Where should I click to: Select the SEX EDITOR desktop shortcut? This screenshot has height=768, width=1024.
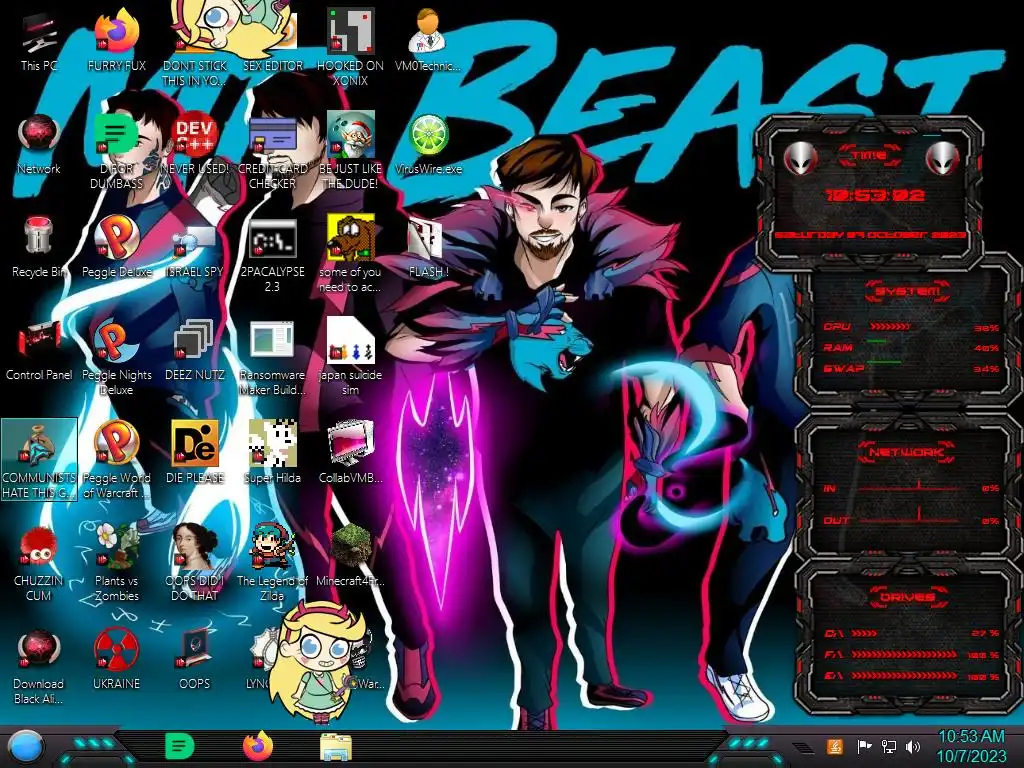click(x=272, y=42)
